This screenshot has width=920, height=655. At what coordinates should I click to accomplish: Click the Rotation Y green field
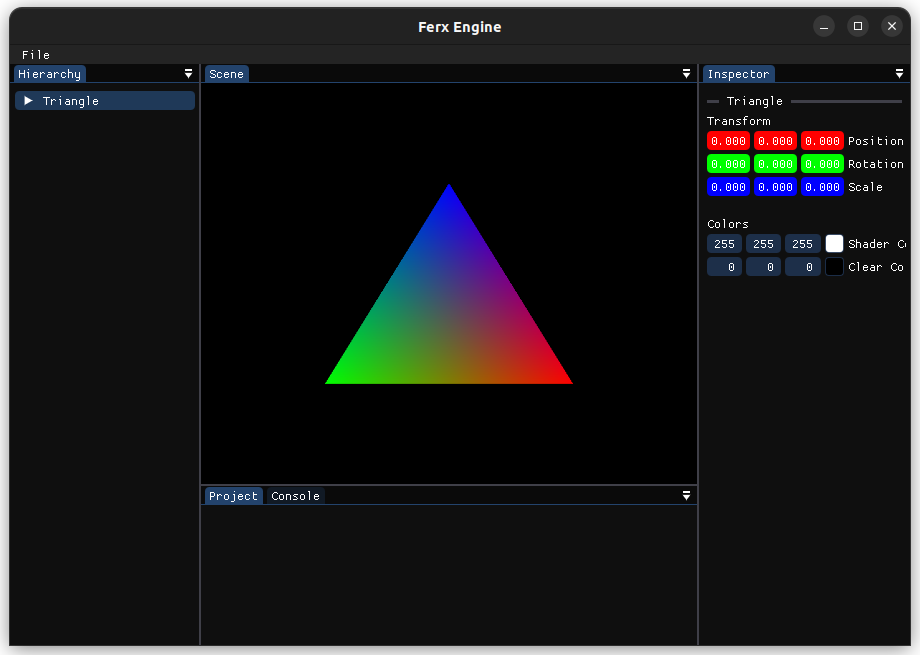[x=775, y=164]
